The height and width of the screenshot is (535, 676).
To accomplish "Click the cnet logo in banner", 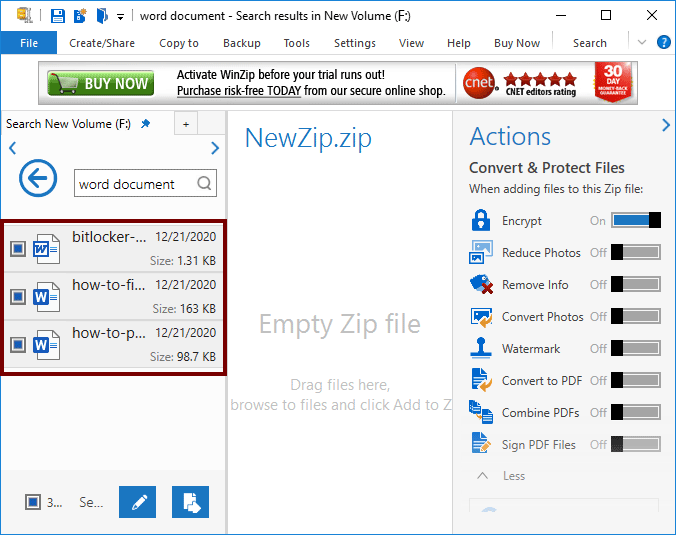I will pyautogui.click(x=479, y=82).
